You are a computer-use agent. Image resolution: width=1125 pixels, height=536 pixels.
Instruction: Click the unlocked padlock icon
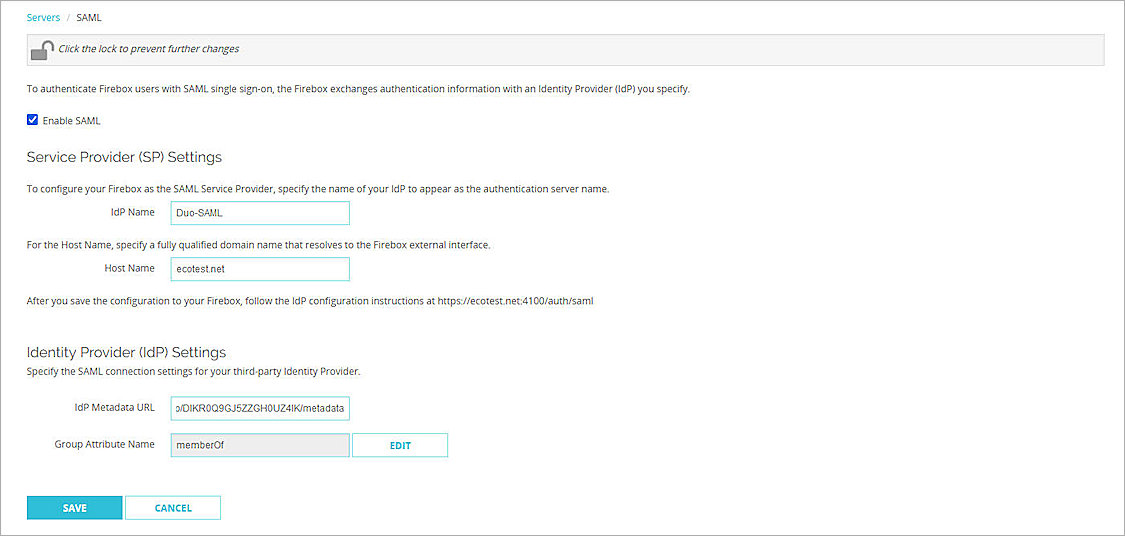pyautogui.click(x=42, y=49)
